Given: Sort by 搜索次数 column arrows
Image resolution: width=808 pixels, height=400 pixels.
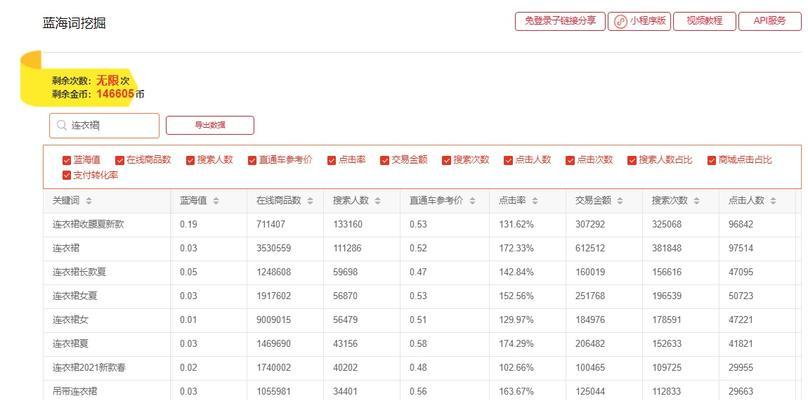Looking at the screenshot, I should [697, 201].
